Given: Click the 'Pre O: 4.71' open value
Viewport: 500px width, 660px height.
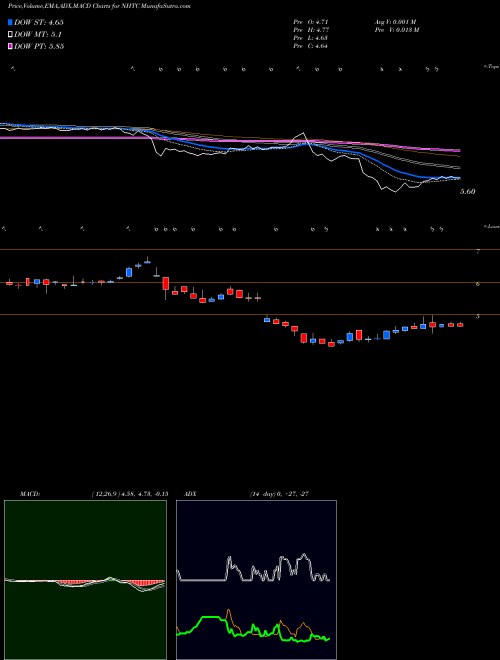Looking at the screenshot, I should coord(311,22).
